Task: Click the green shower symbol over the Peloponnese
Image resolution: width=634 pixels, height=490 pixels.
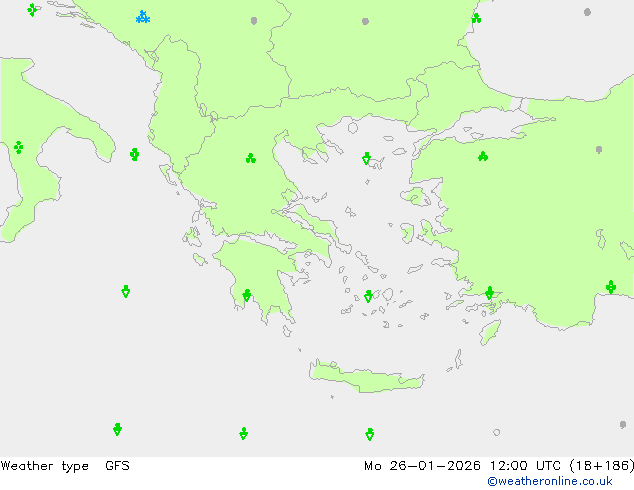Action: [247, 295]
